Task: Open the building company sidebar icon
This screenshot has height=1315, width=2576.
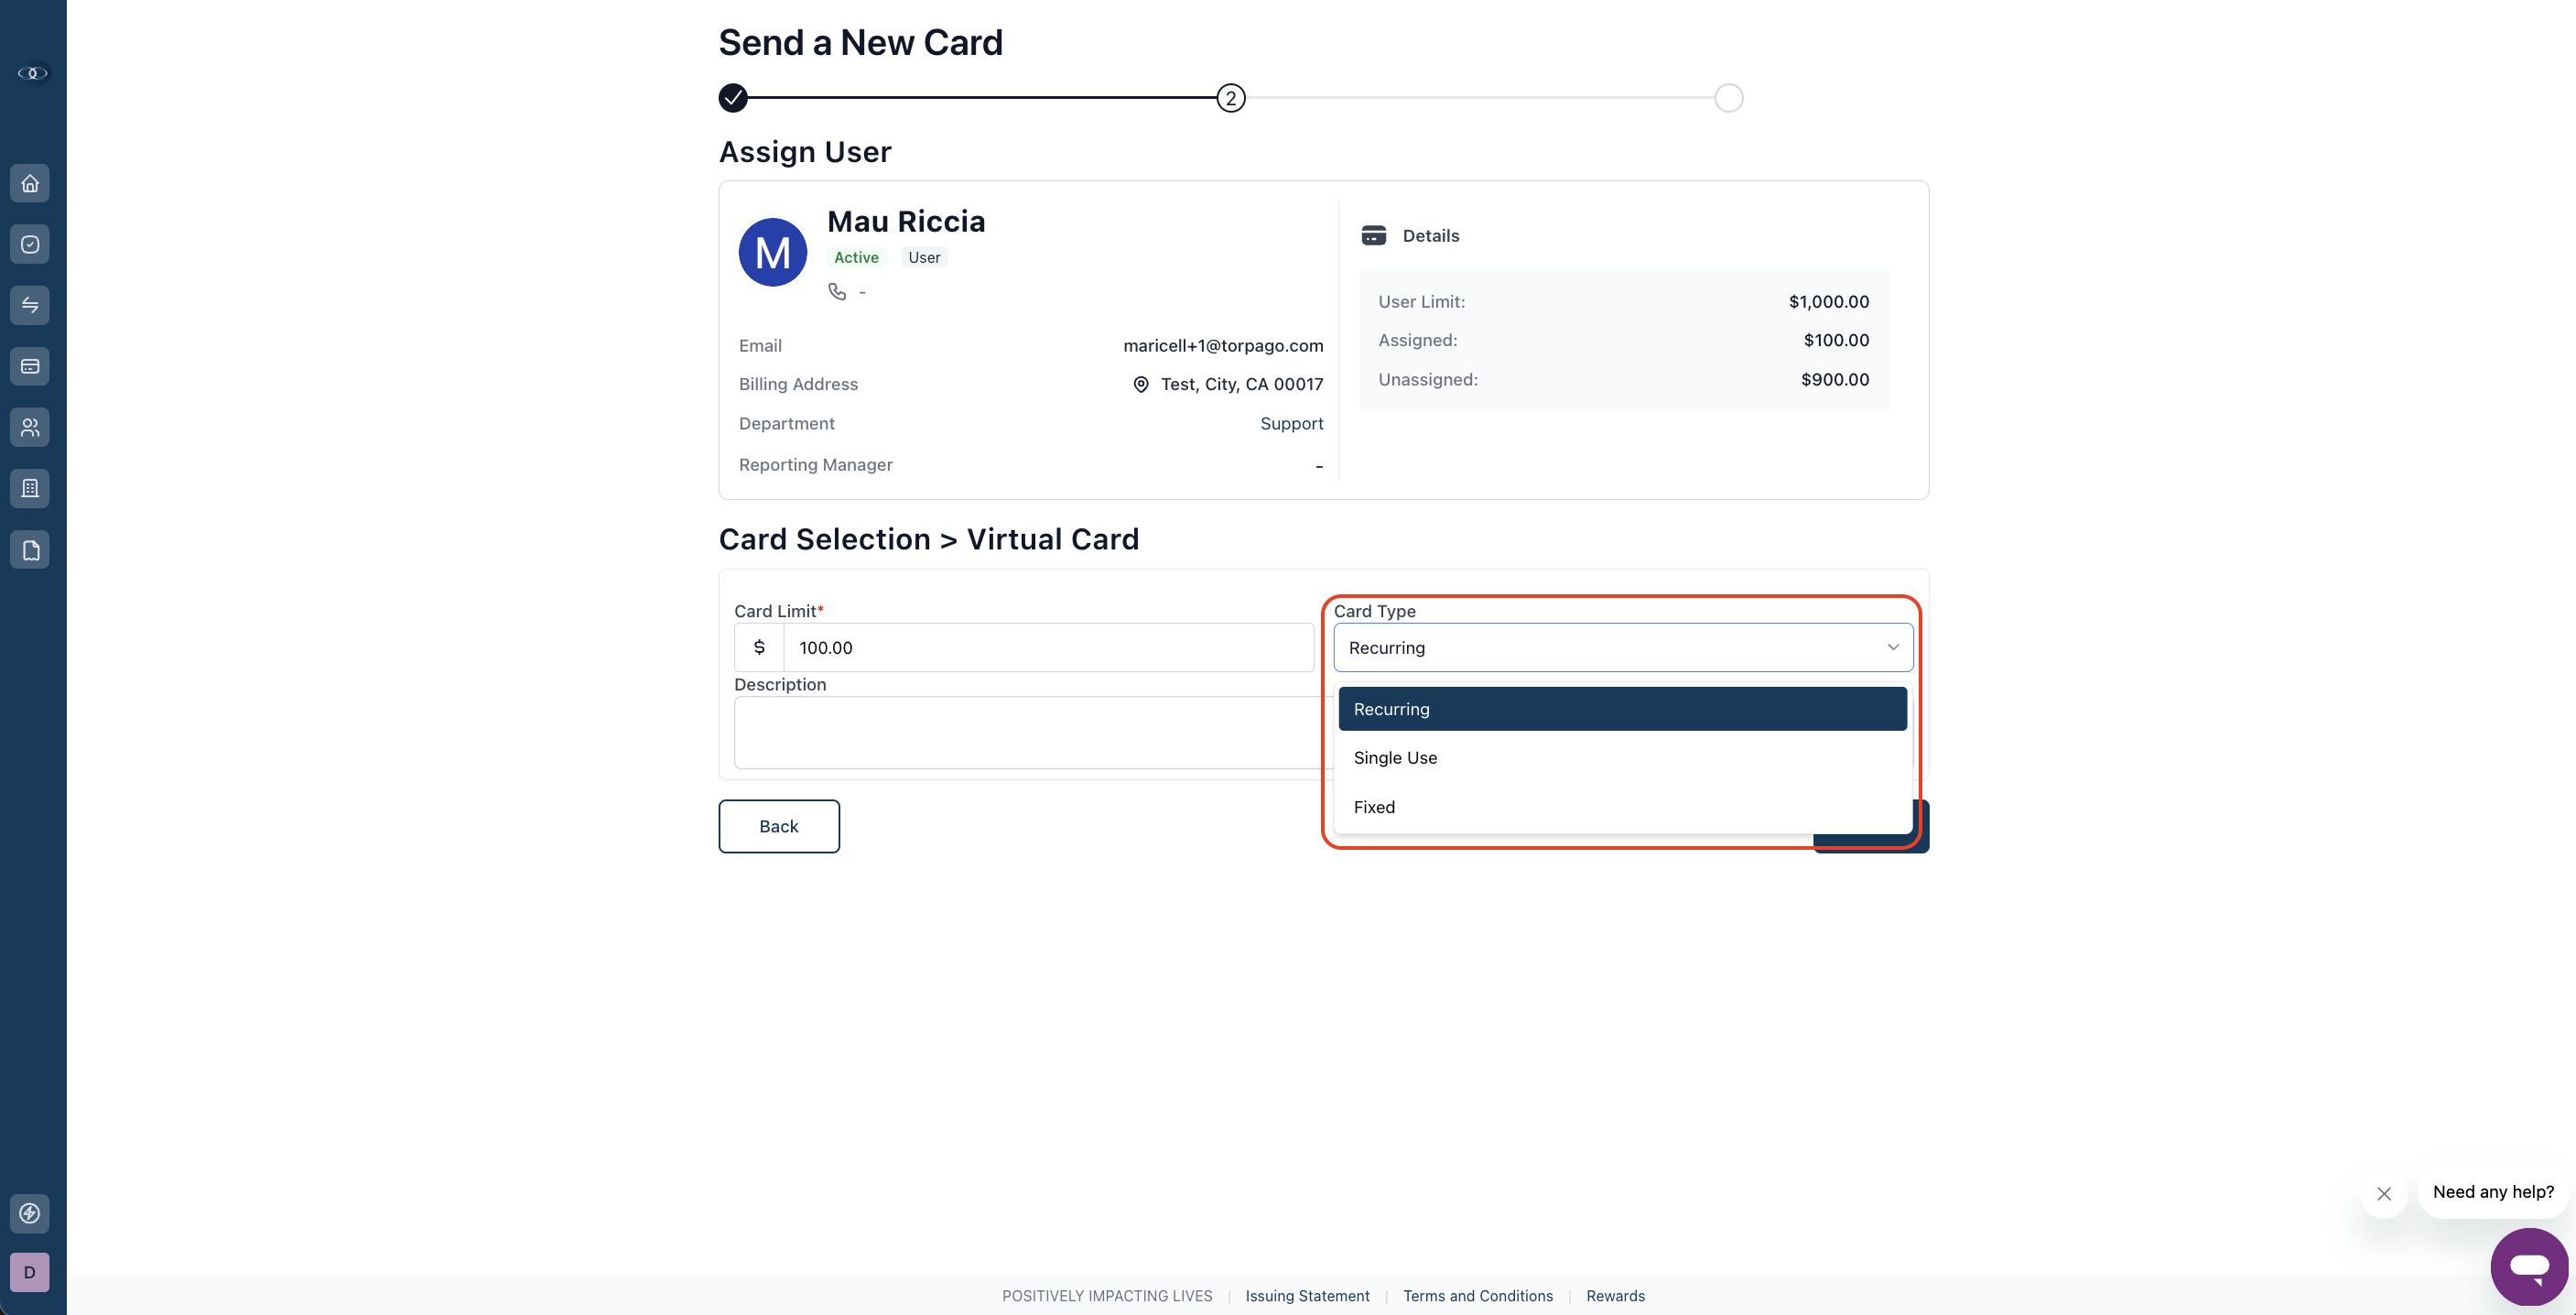Action: point(30,489)
